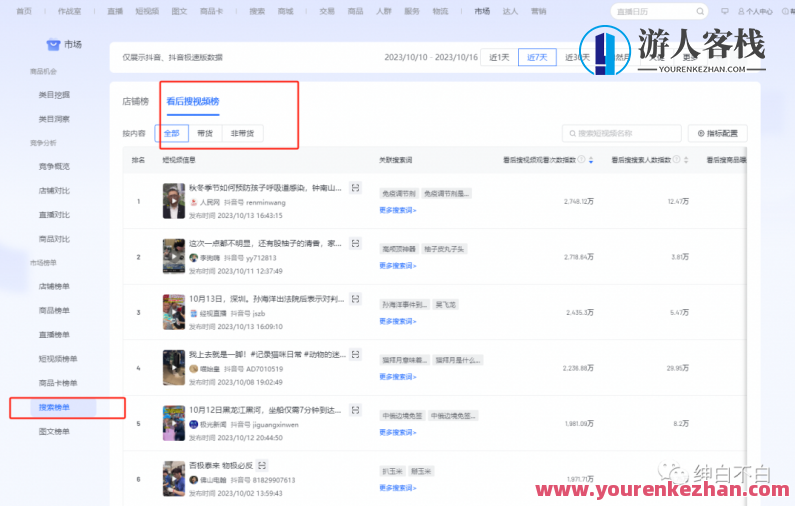795x506 pixels.
Task: Open 类目洞察 in the sidebar
Action: pyautogui.click(x=54, y=119)
